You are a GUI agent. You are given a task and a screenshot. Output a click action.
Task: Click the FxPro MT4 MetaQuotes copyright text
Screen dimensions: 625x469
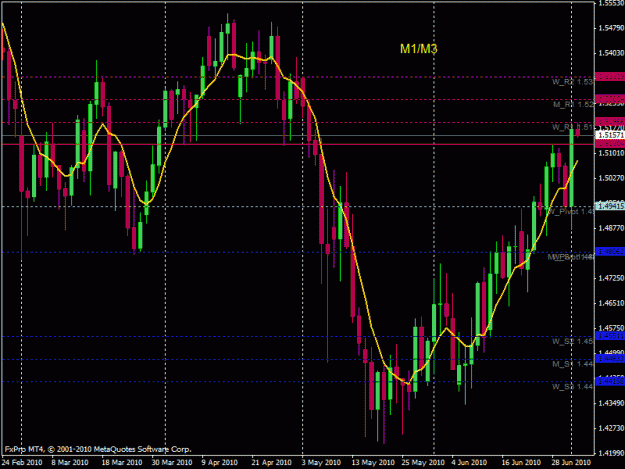(98, 449)
